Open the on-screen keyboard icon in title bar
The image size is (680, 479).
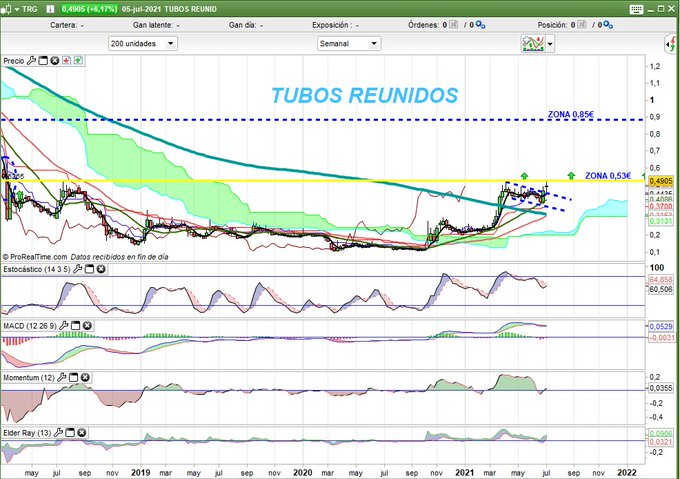point(636,9)
